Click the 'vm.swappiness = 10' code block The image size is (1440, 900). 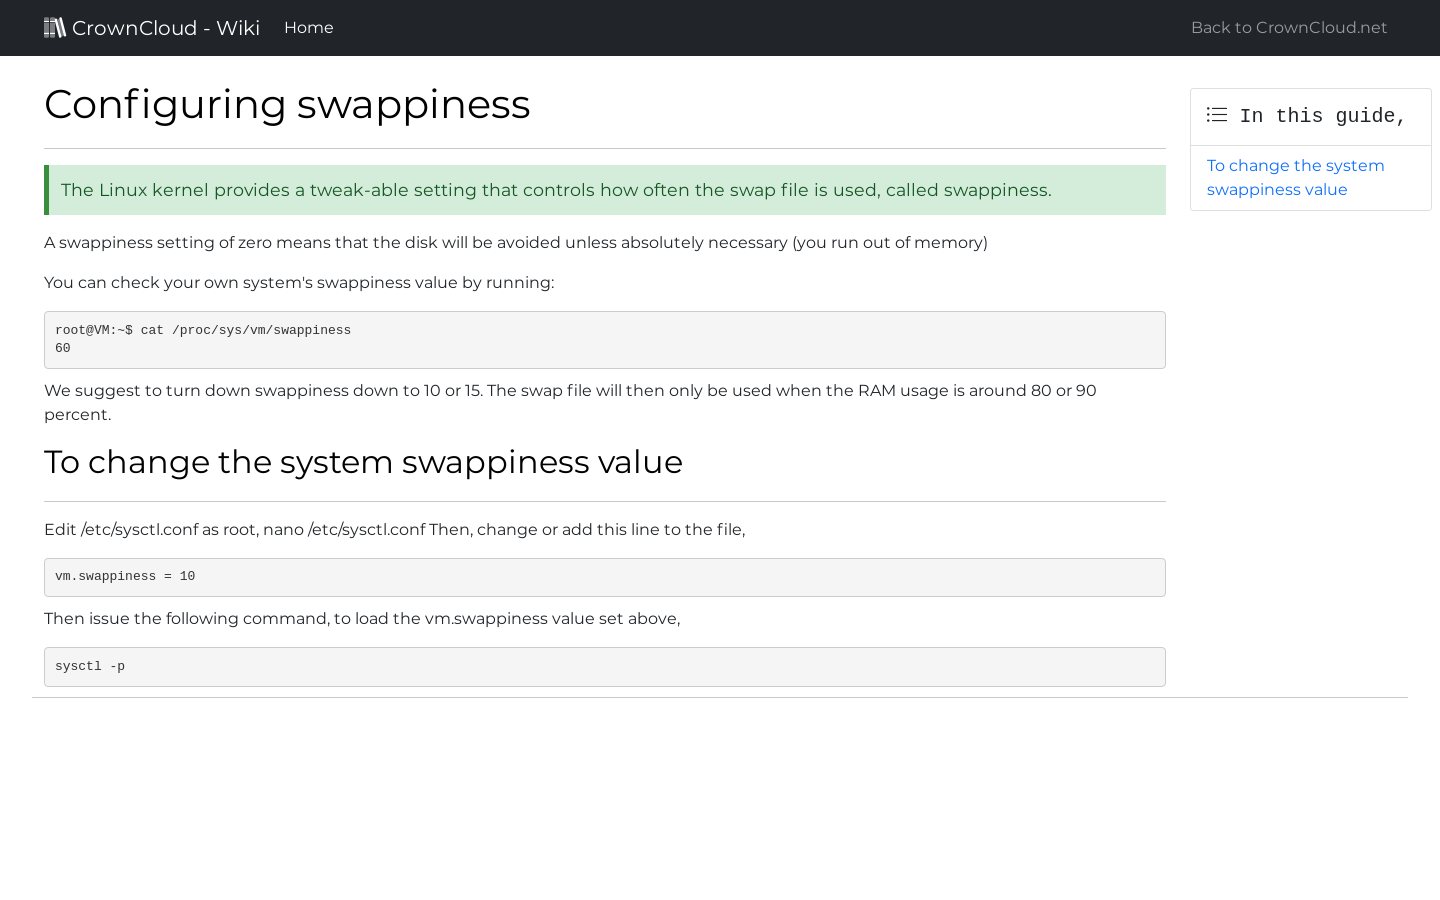pyautogui.click(x=605, y=577)
